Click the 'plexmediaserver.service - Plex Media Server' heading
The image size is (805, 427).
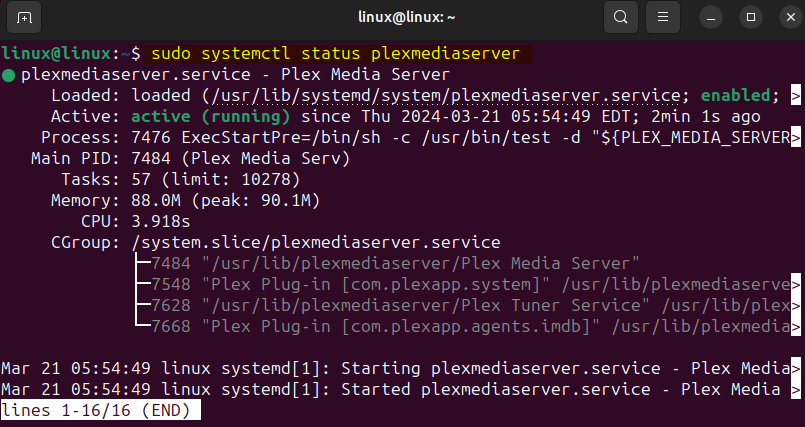(x=235, y=74)
